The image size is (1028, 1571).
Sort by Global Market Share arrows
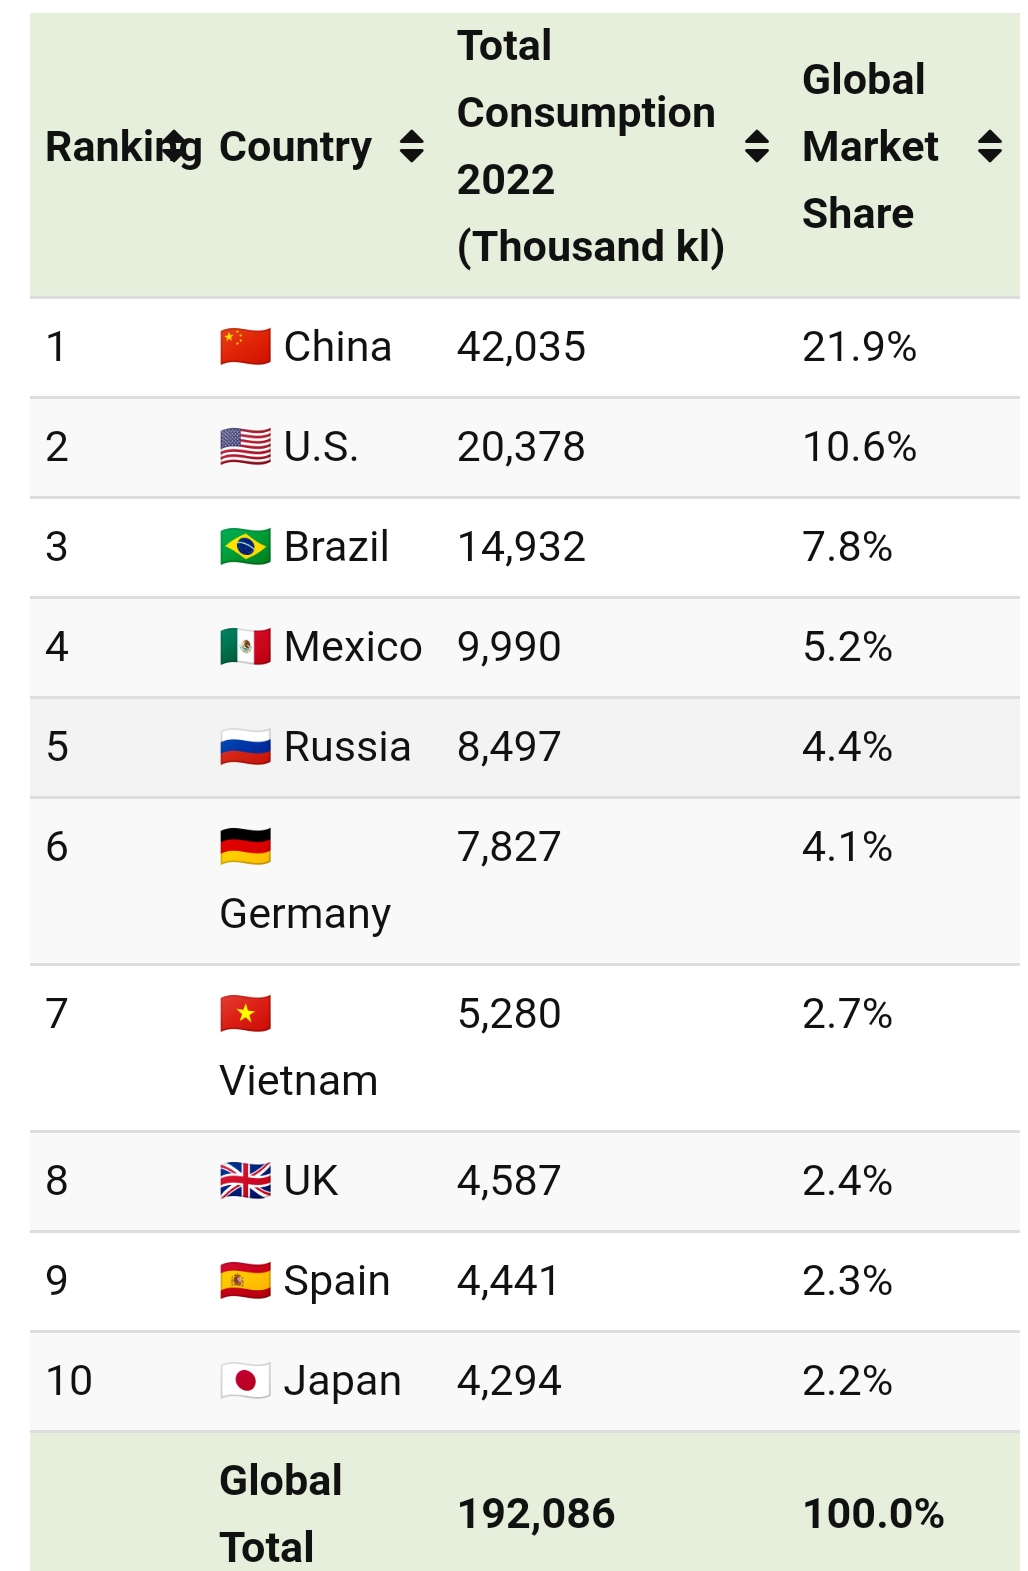[989, 146]
